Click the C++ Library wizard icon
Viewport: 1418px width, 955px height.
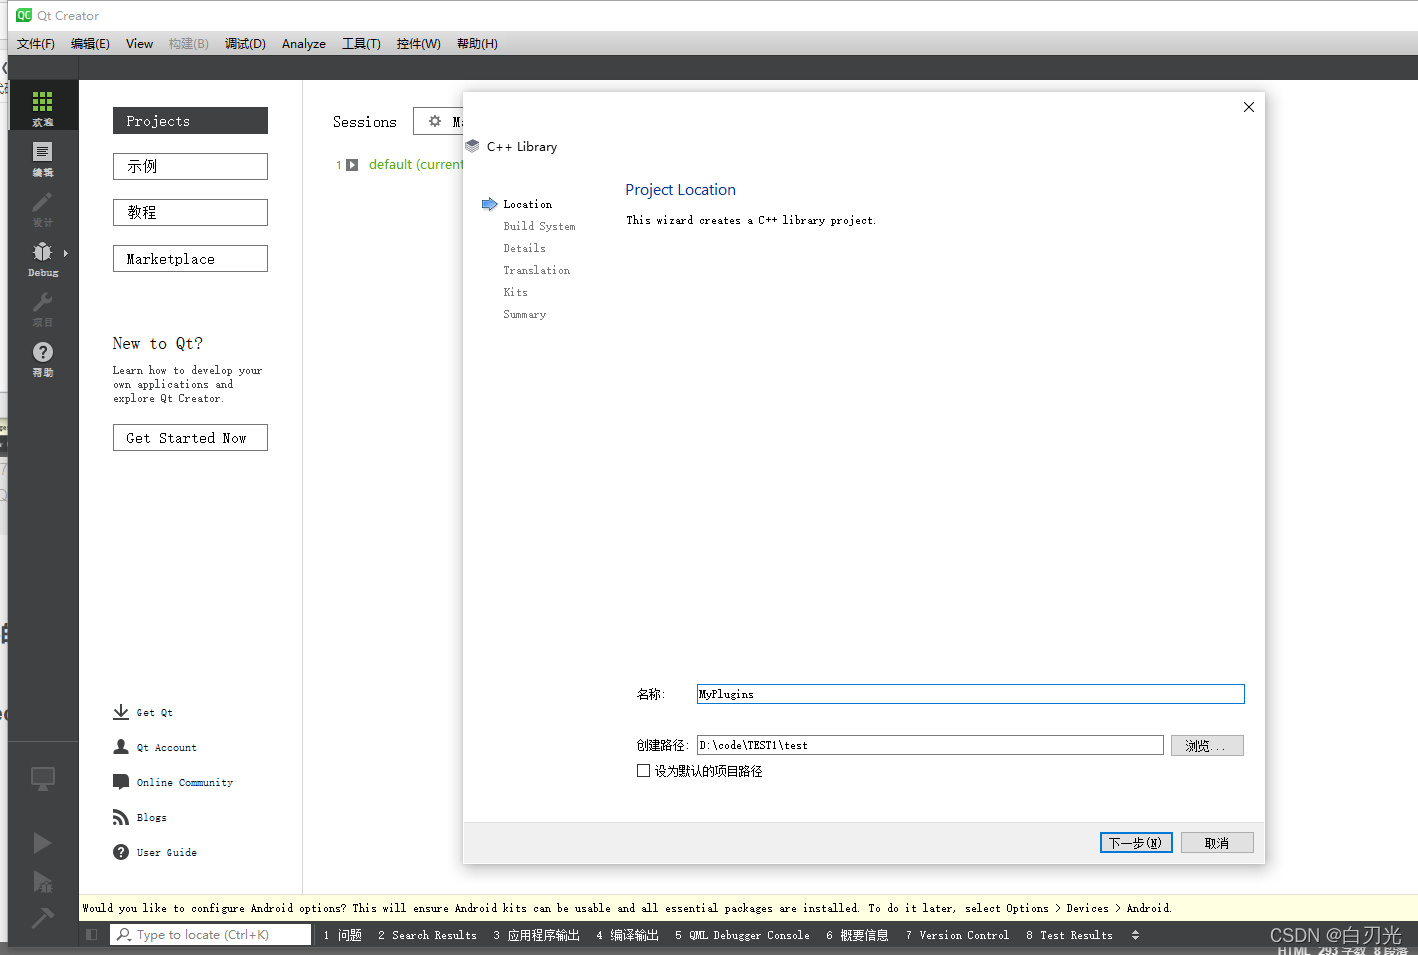click(472, 146)
